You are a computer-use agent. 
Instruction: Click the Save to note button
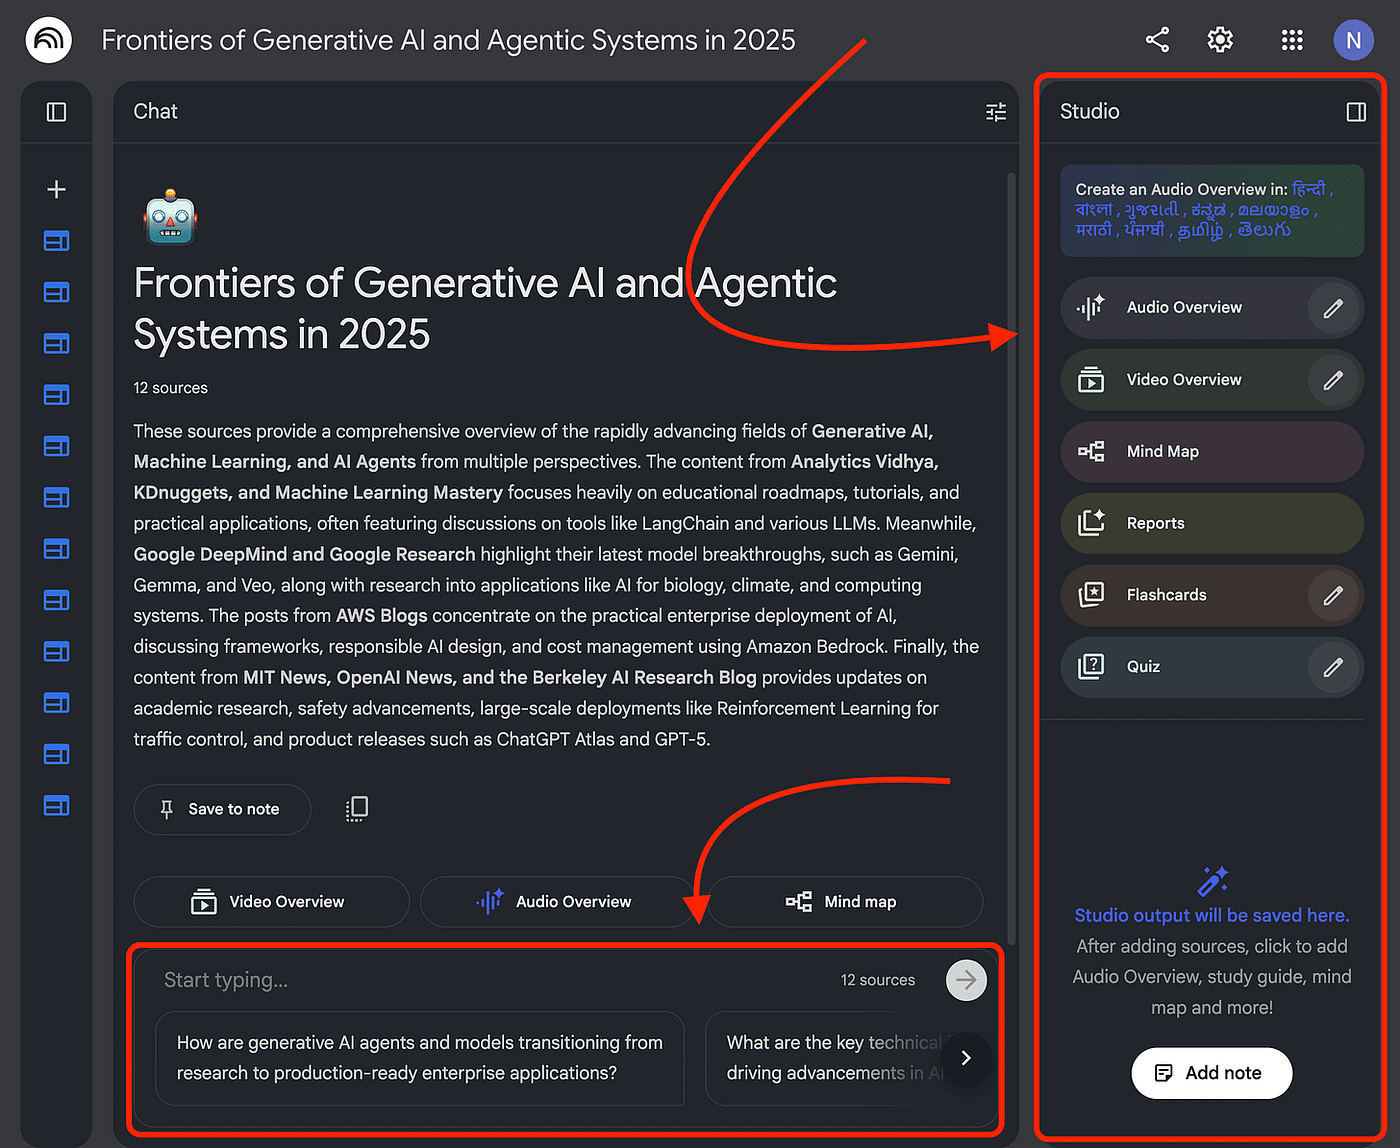[222, 809]
